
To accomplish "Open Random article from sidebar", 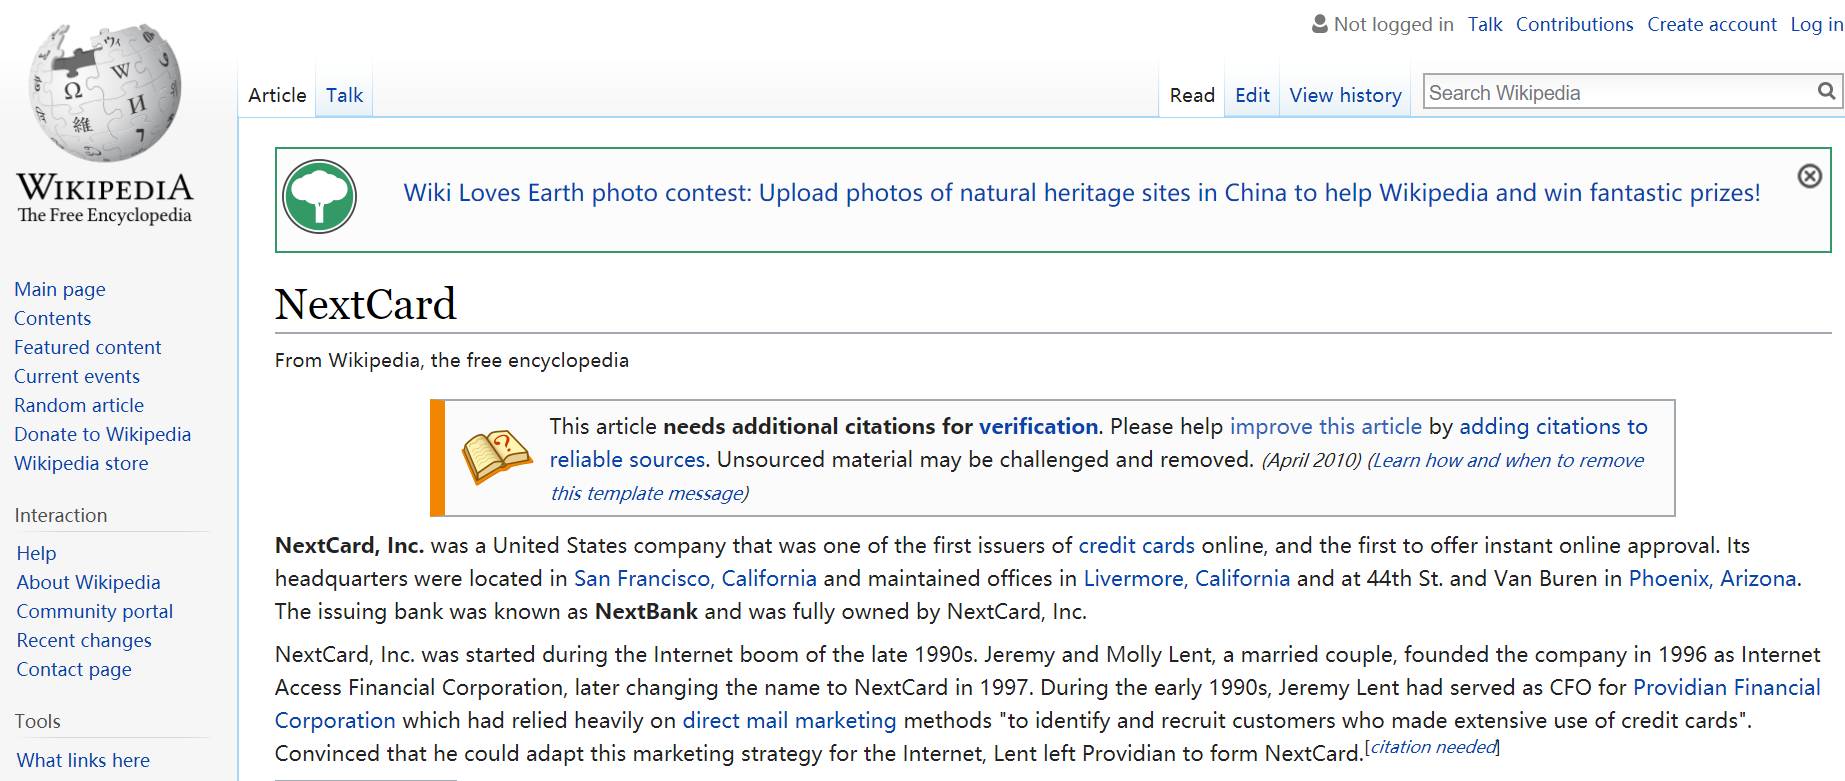I will tap(79, 405).
